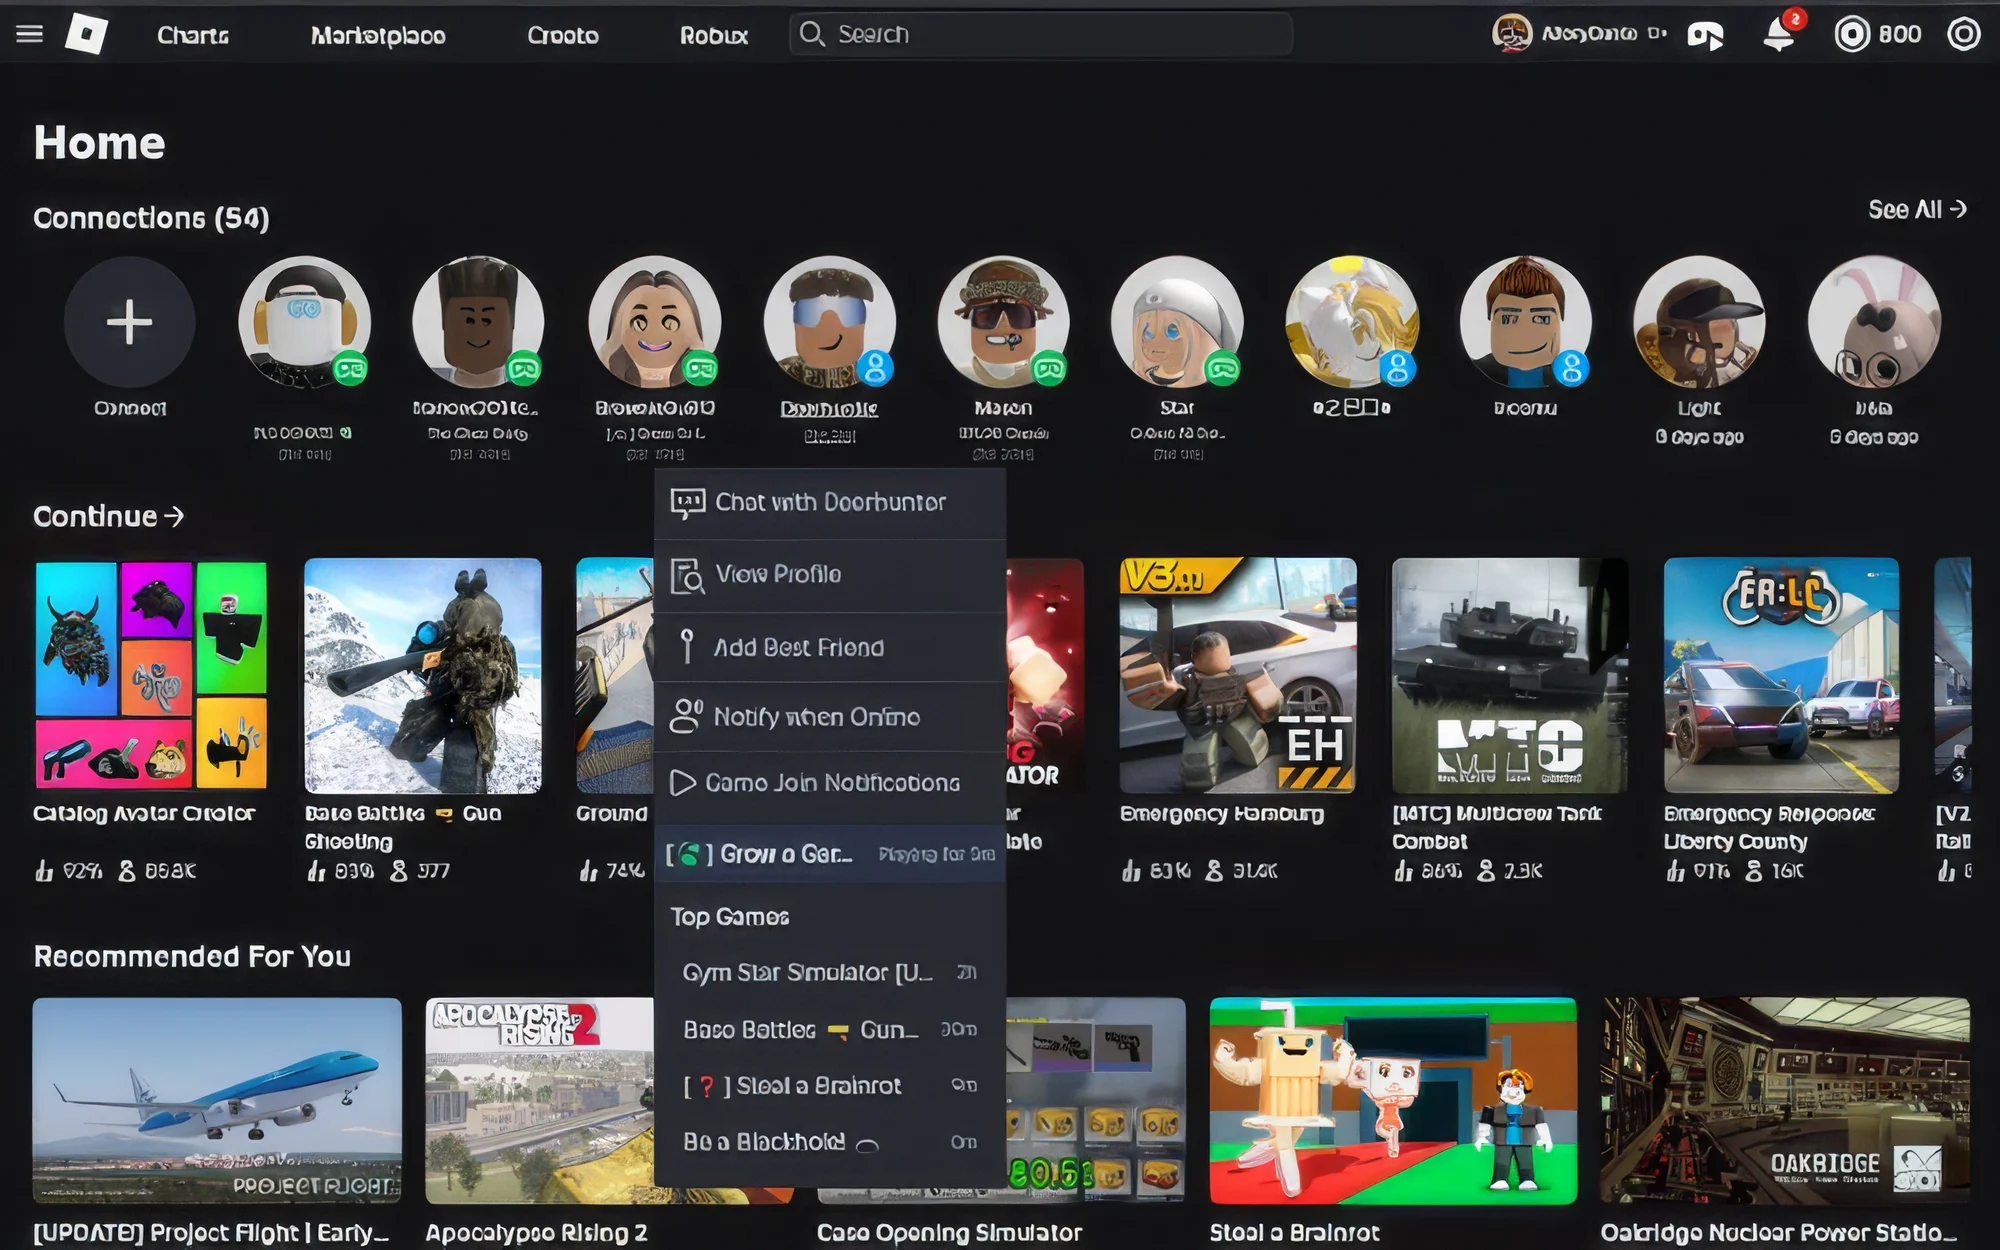Toggle Add Best Friend option
The image size is (2000, 1250).
[x=830, y=647]
